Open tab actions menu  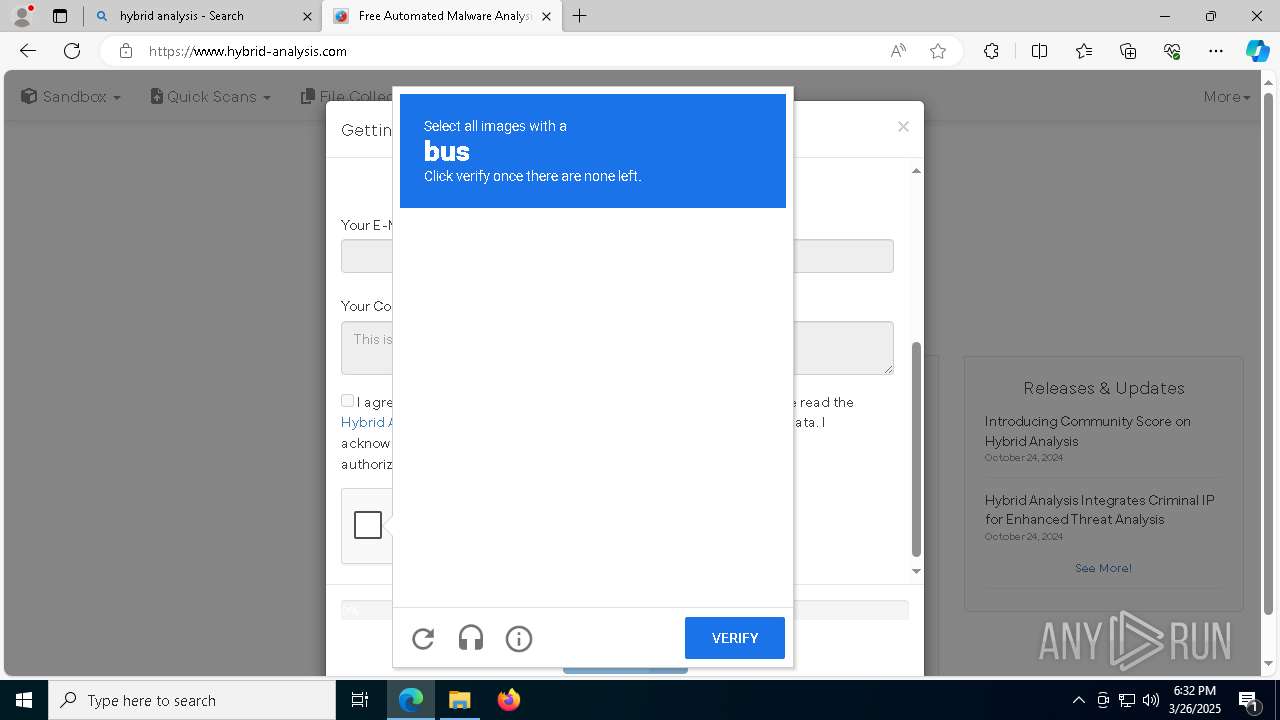(60, 16)
